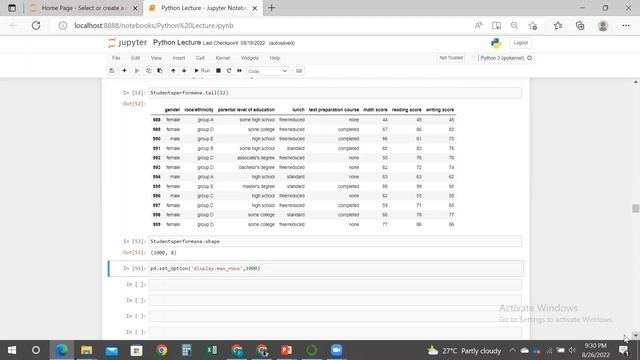Open the browser profile icon
This screenshot has width=640, height=360.
point(603,25)
